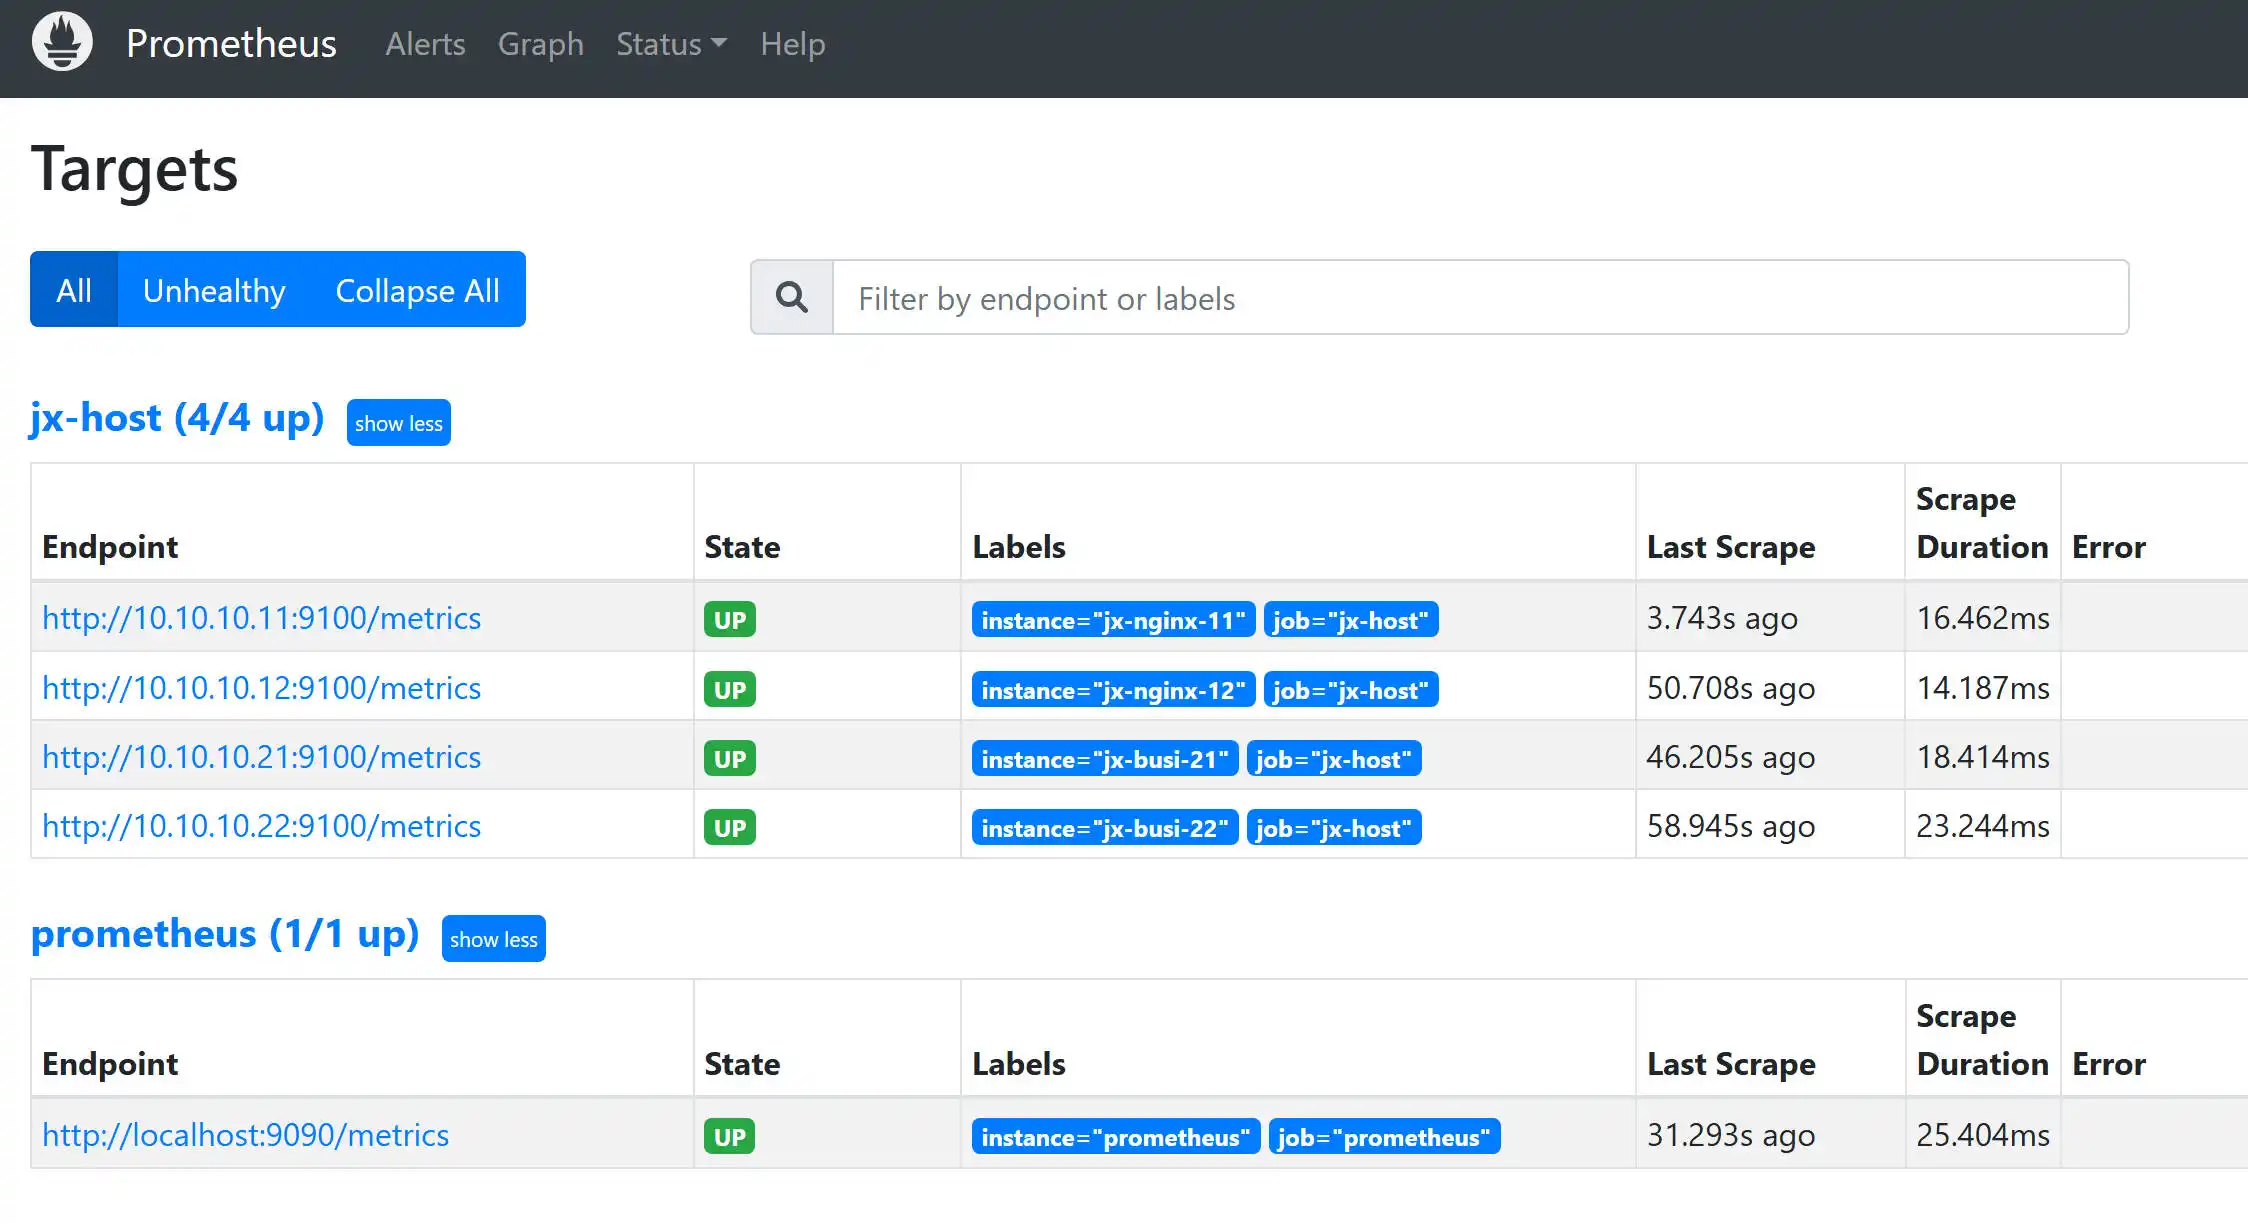
Task: Select last scrape value 31.293s ago
Action: point(1730,1135)
